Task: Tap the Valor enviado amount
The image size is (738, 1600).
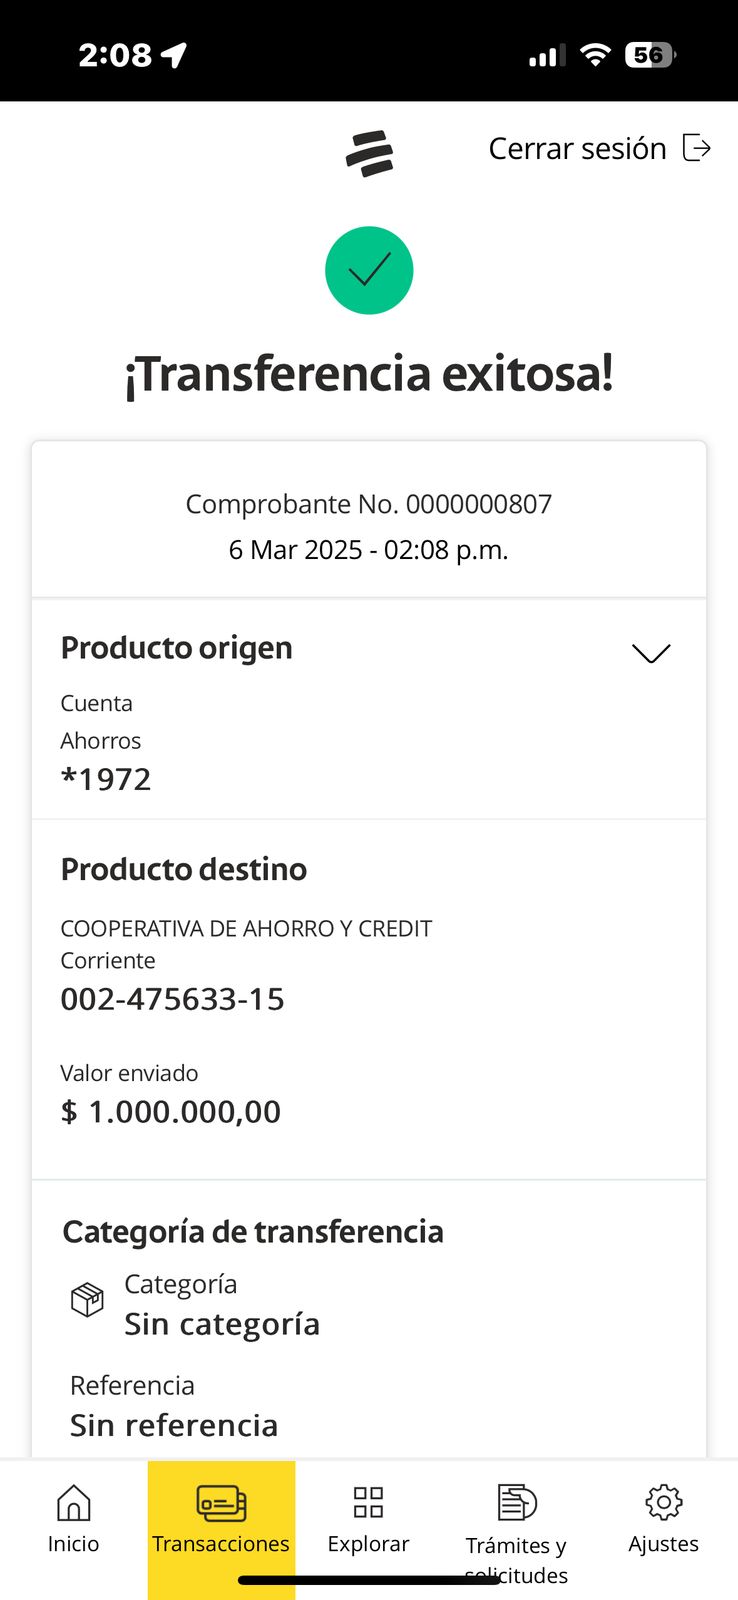Action: click(x=171, y=1112)
